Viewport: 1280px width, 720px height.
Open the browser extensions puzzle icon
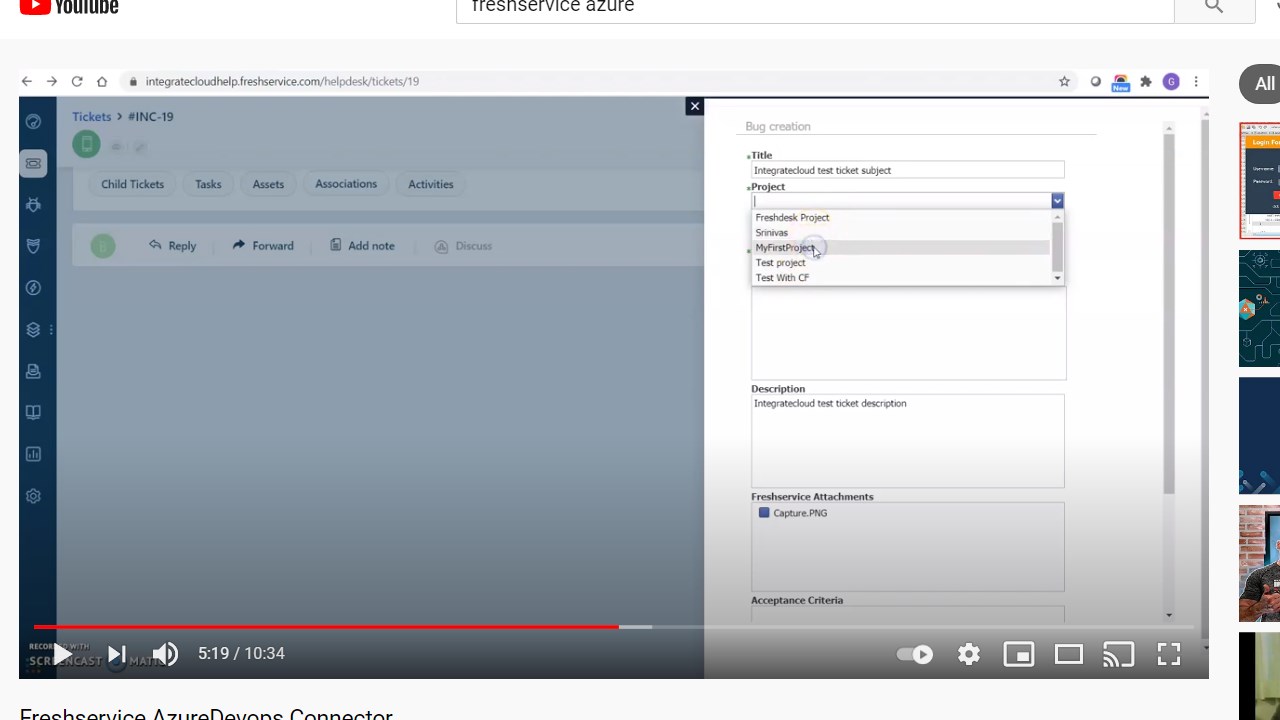(x=1146, y=82)
